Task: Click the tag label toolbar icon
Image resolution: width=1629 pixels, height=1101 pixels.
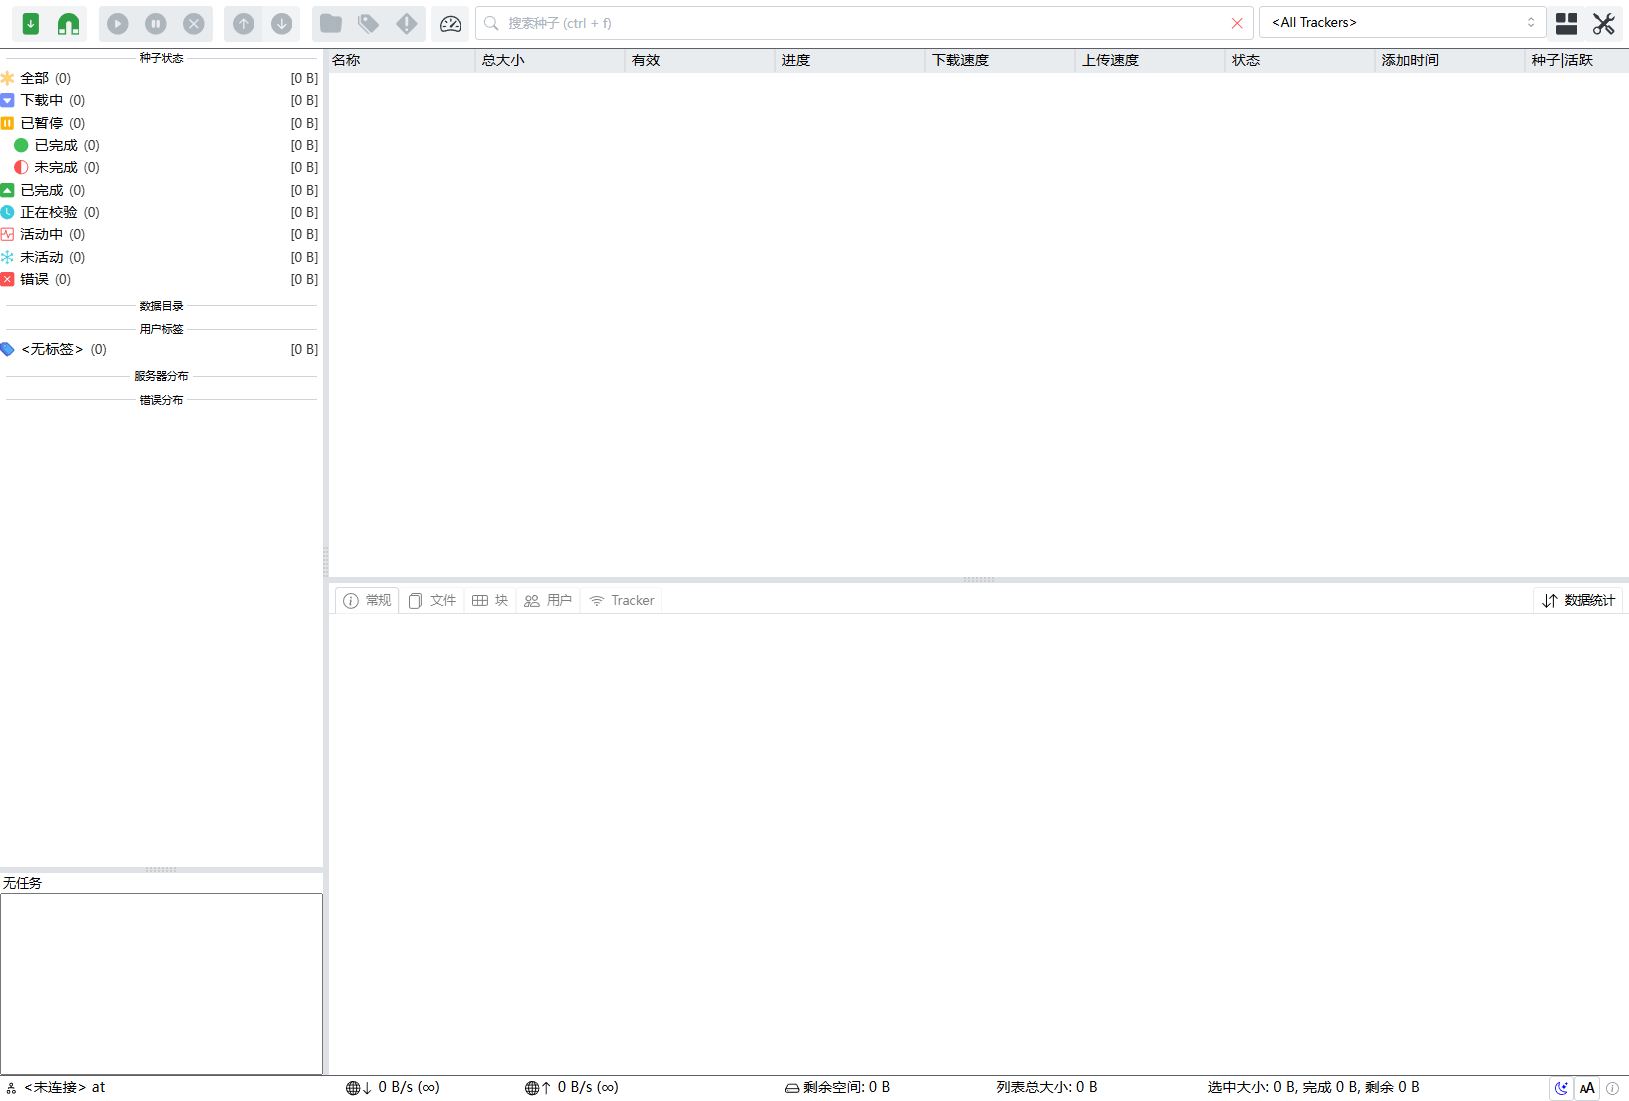Action: [369, 23]
